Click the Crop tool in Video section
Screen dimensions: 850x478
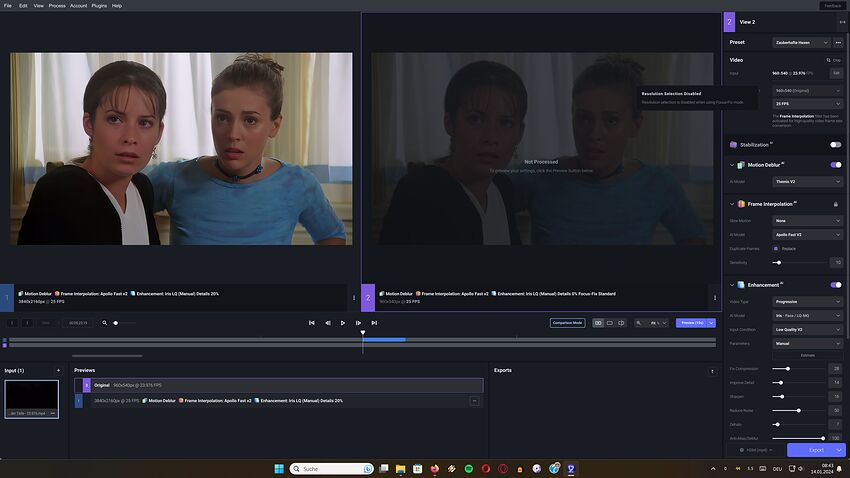point(836,60)
